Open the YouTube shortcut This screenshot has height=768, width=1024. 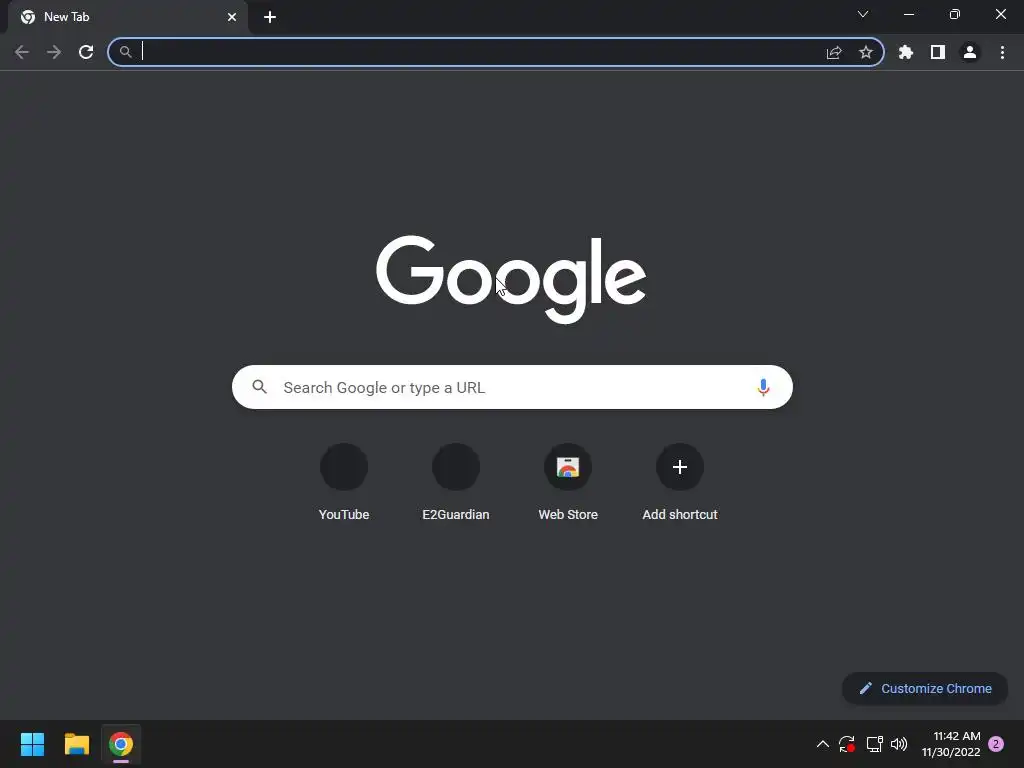344,484
